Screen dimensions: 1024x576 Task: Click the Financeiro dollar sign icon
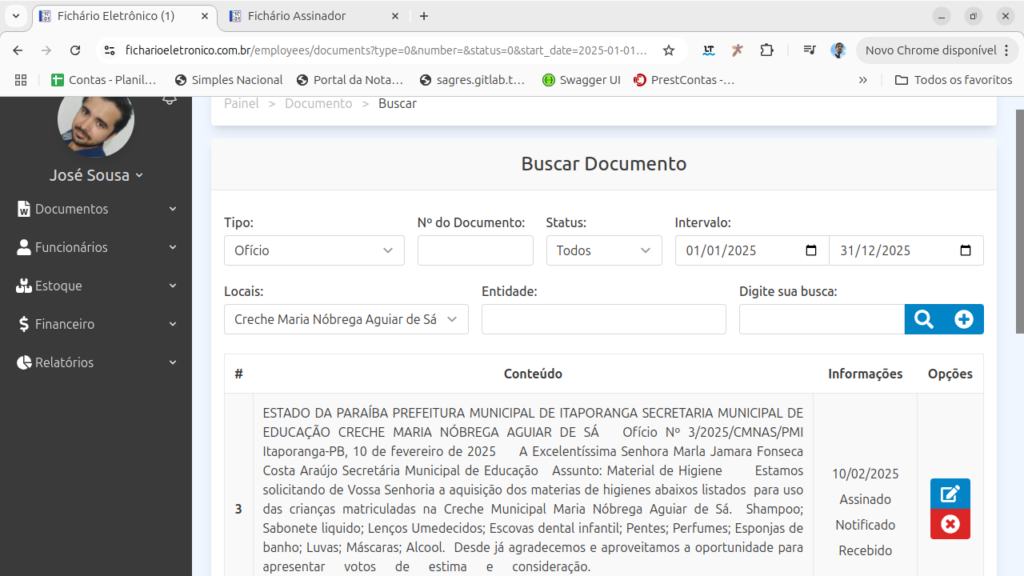coord(24,324)
